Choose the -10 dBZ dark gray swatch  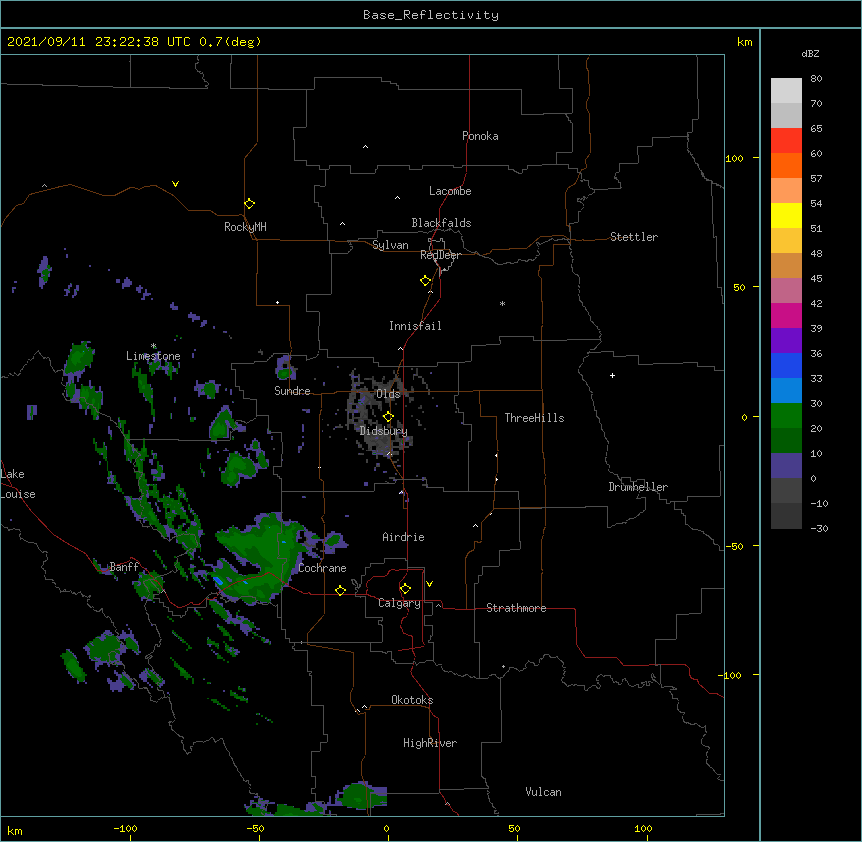tap(786, 516)
